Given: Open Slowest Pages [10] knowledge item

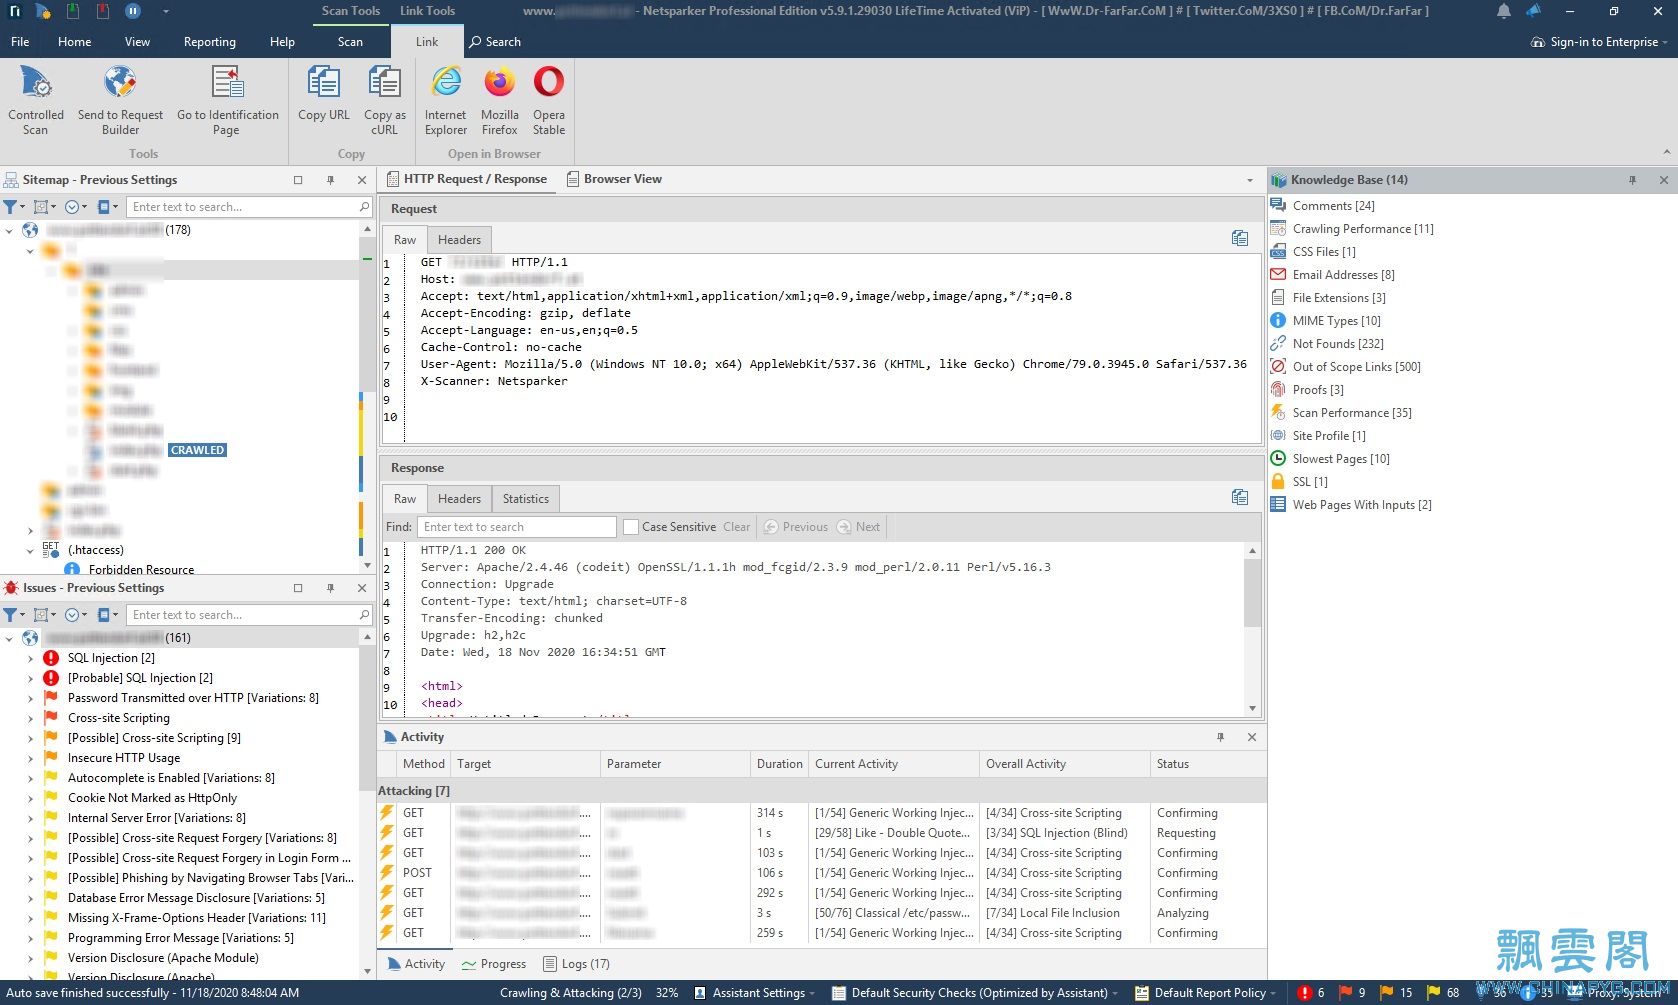Looking at the screenshot, I should pyautogui.click(x=1340, y=458).
